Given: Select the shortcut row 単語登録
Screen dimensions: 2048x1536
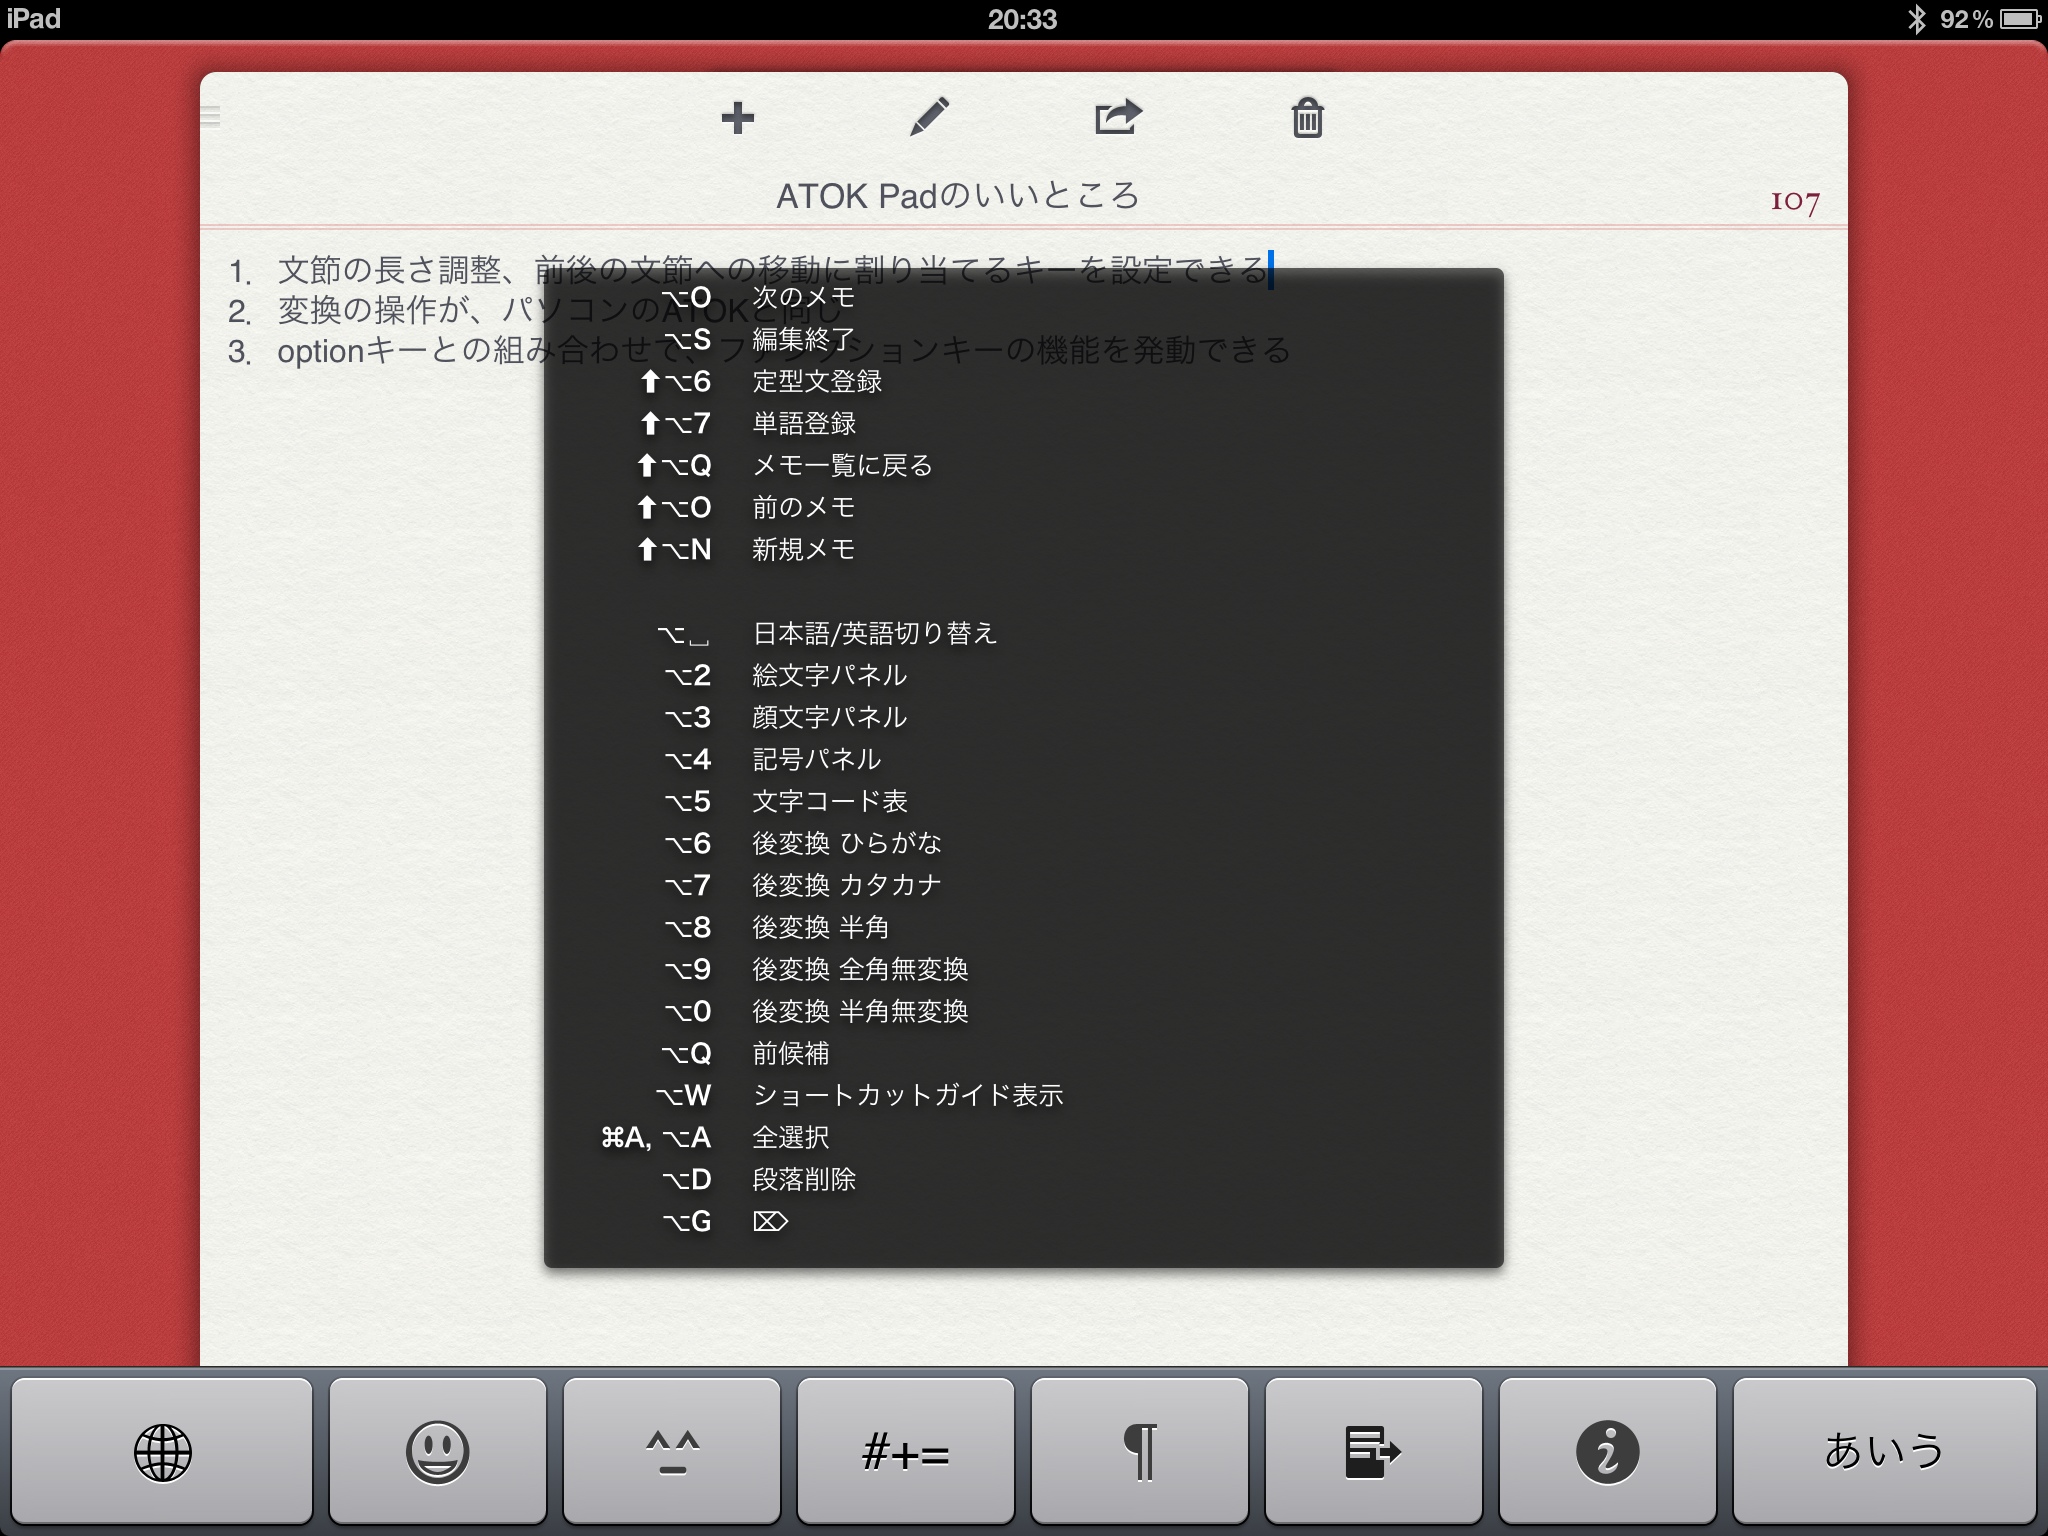Looking at the screenshot, I should coord(1024,423).
